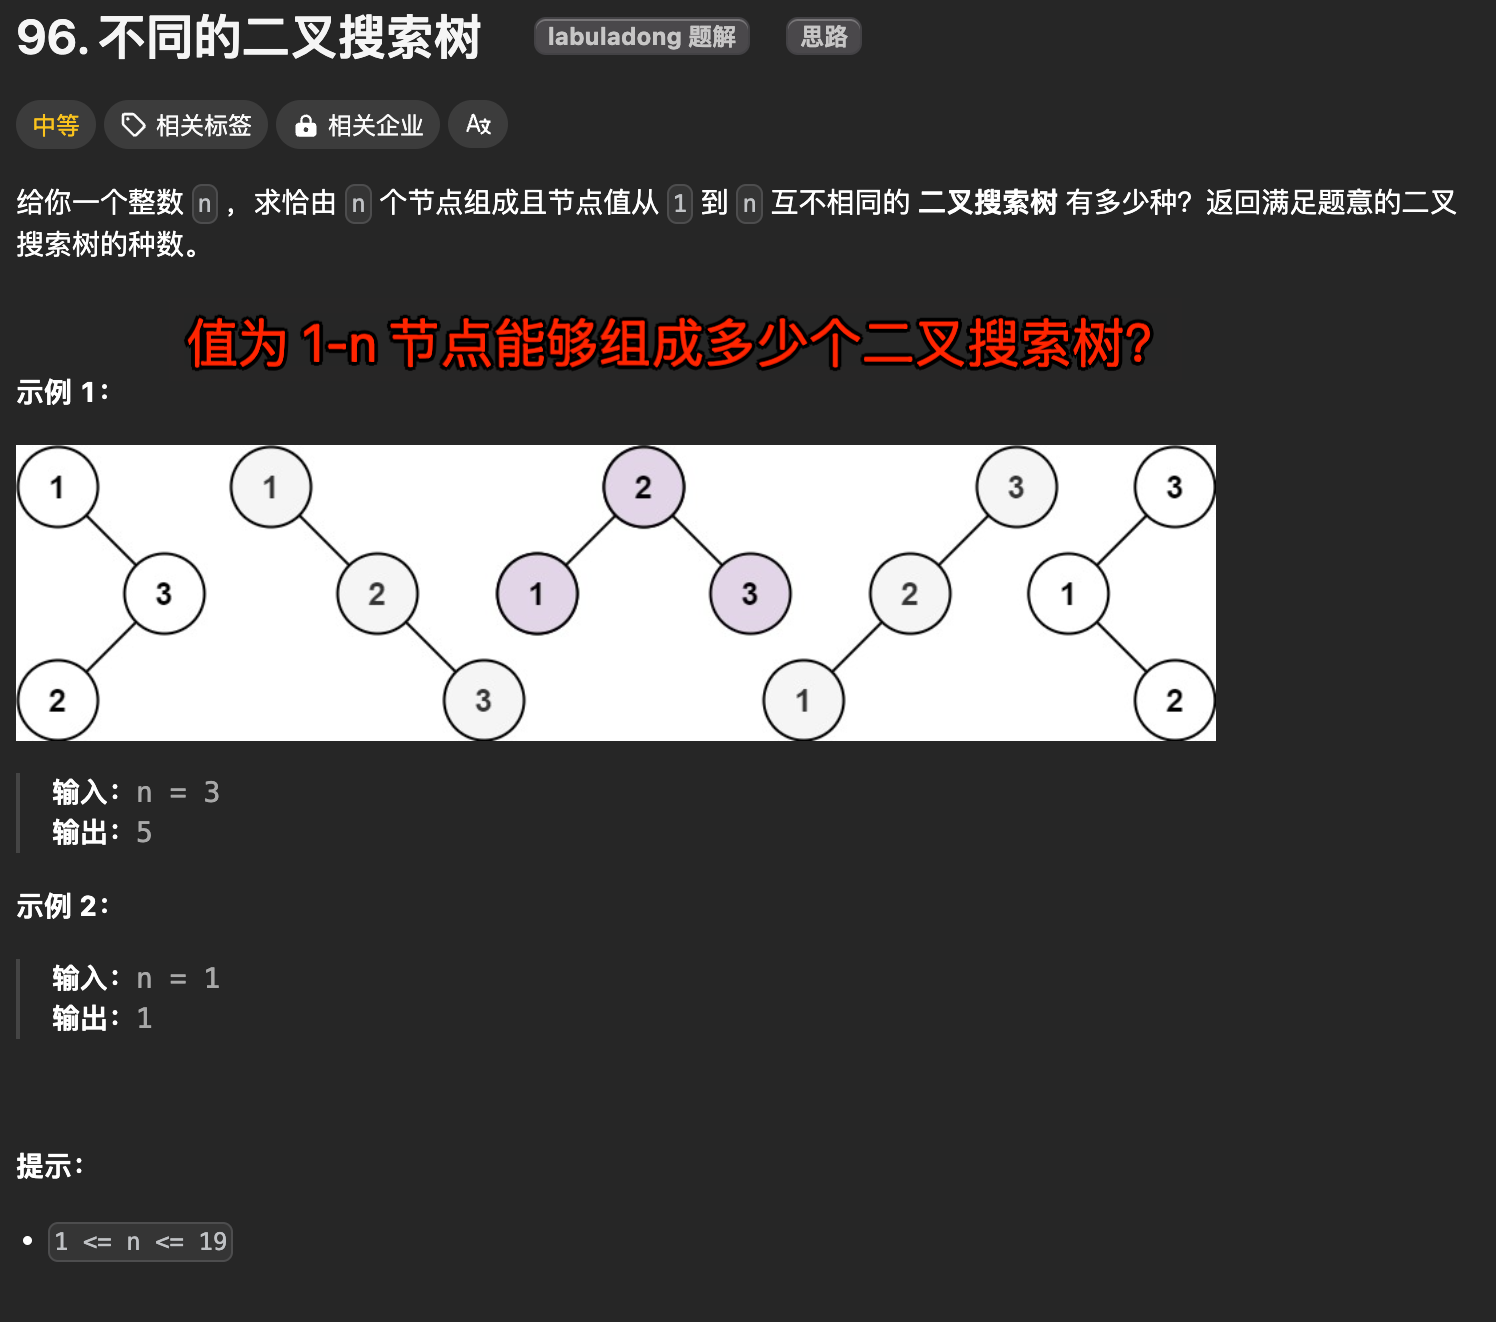This screenshot has height=1322, width=1496.
Task: Click the 输出: 1 line
Action: point(102,1018)
